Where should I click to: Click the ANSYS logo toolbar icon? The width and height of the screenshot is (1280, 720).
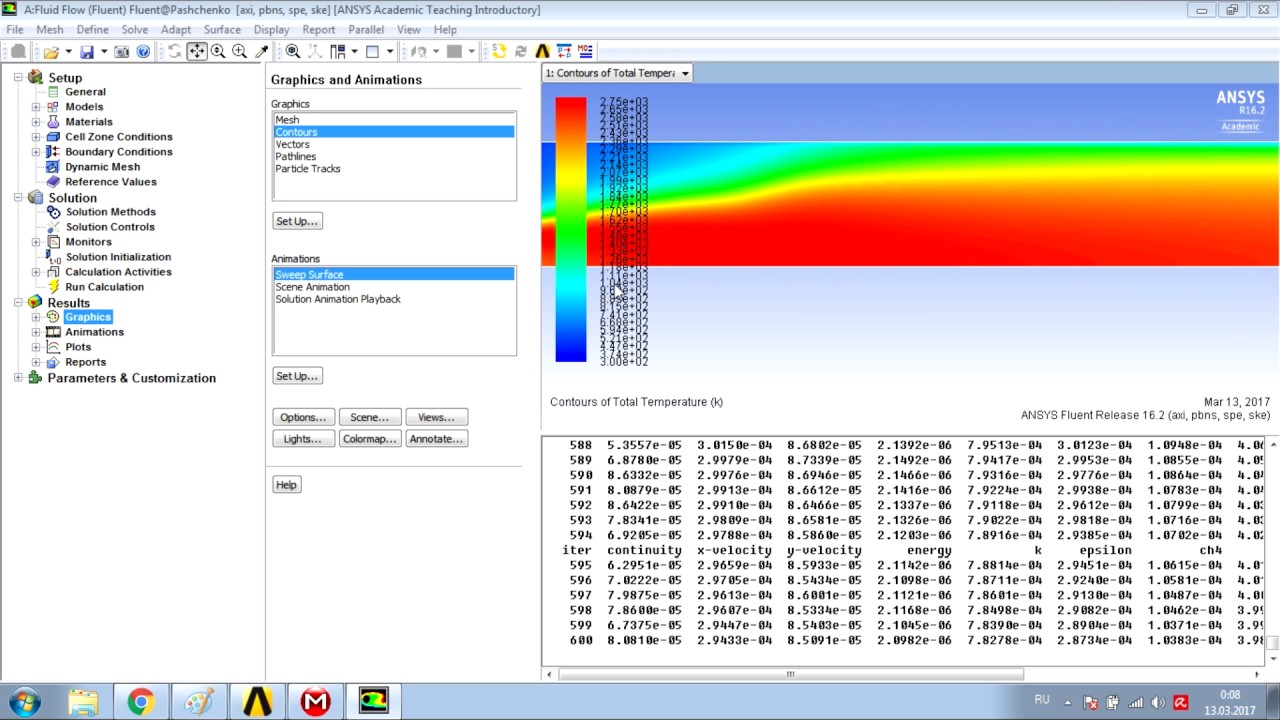pyautogui.click(x=542, y=51)
